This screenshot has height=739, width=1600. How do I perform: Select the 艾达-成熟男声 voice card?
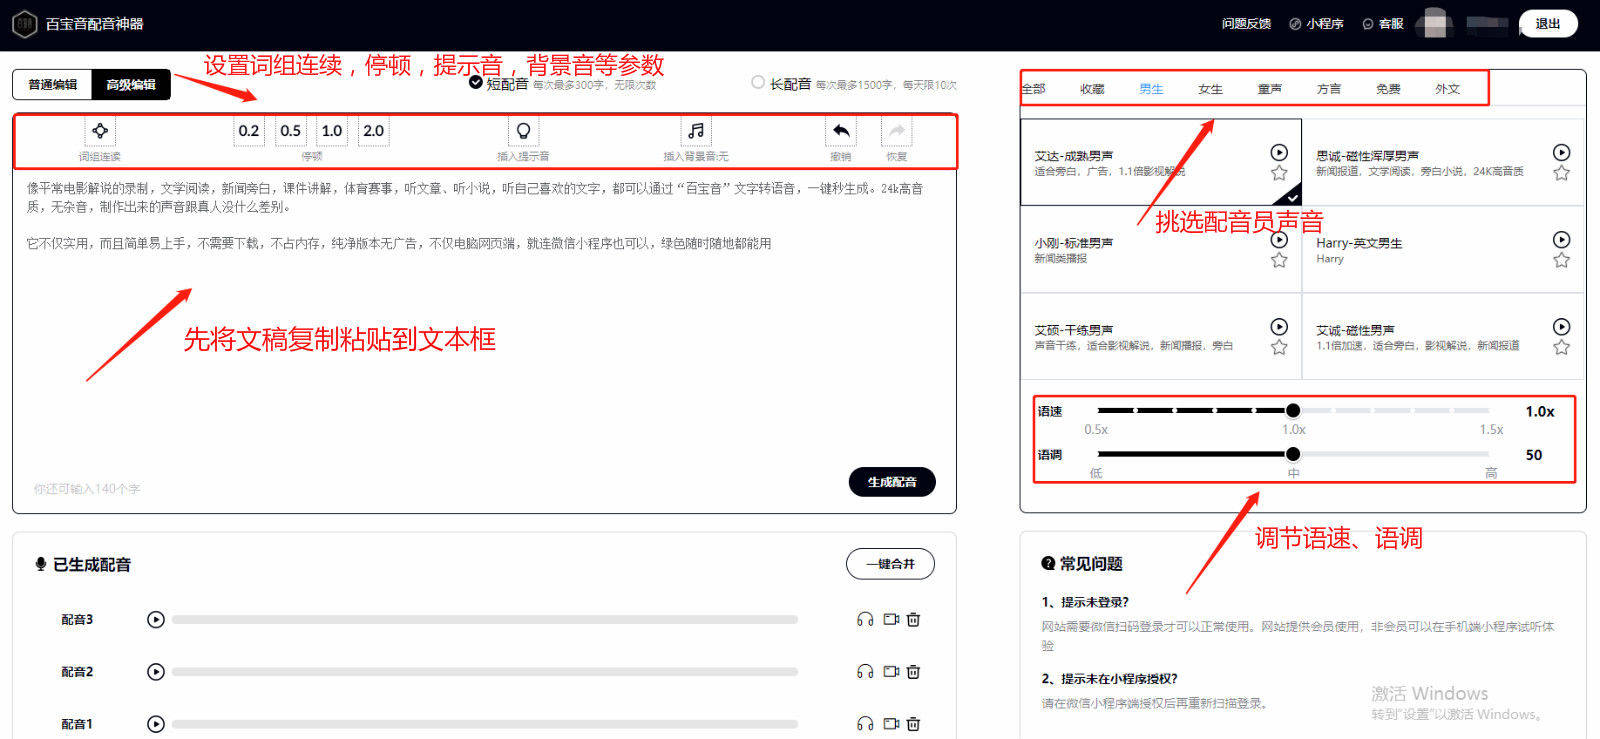pos(1161,163)
